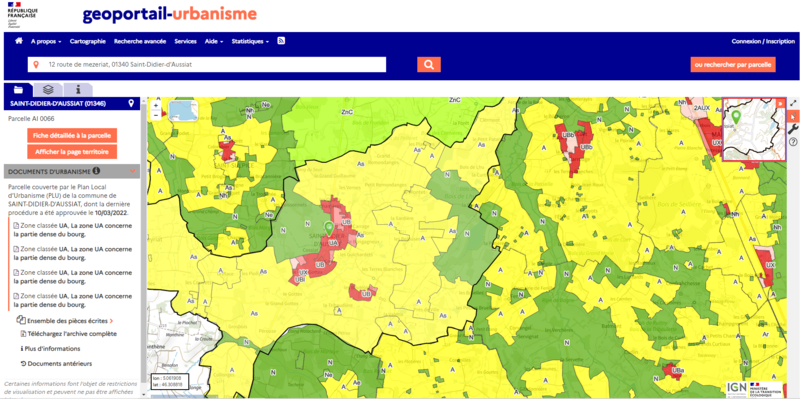Click the République Française logo
Viewport: 800px width, 399px height.
pyautogui.click(x=21, y=14)
